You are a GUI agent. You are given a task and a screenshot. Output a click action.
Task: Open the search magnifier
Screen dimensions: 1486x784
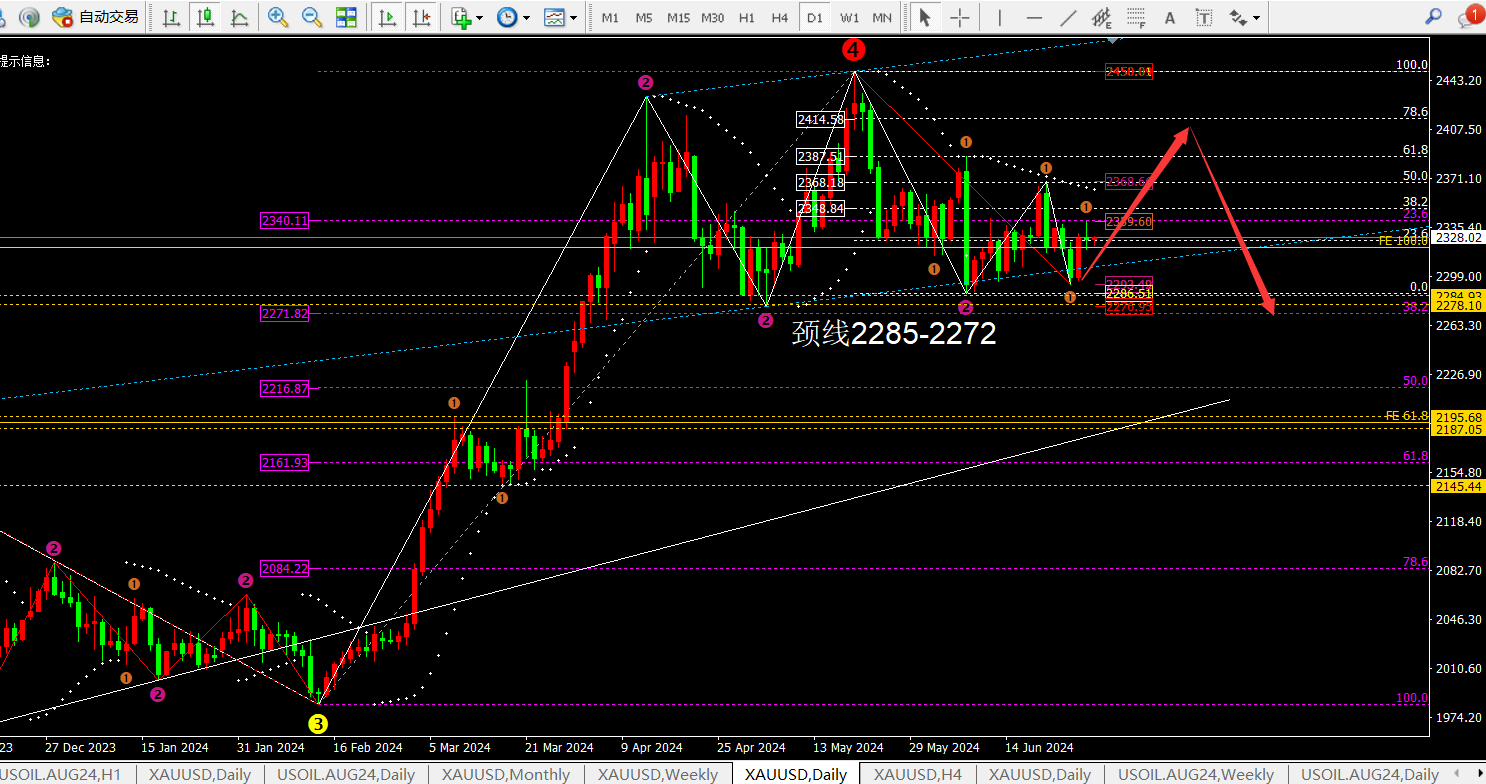pyautogui.click(x=1434, y=16)
